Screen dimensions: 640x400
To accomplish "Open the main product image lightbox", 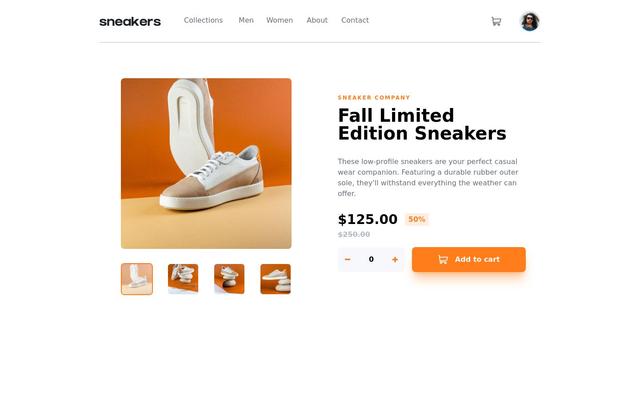I will coord(206,164).
